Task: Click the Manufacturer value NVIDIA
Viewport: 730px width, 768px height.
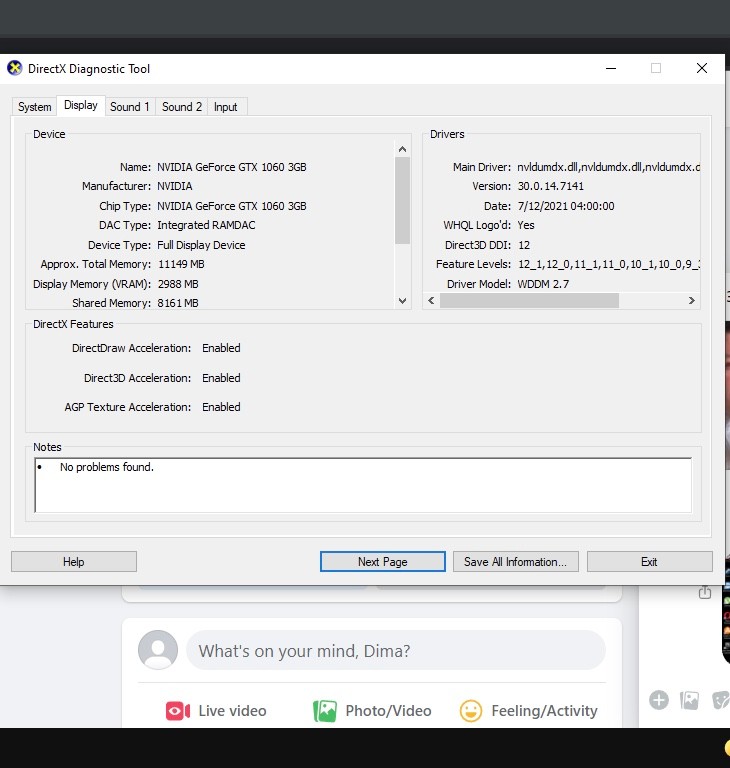Action: point(175,186)
